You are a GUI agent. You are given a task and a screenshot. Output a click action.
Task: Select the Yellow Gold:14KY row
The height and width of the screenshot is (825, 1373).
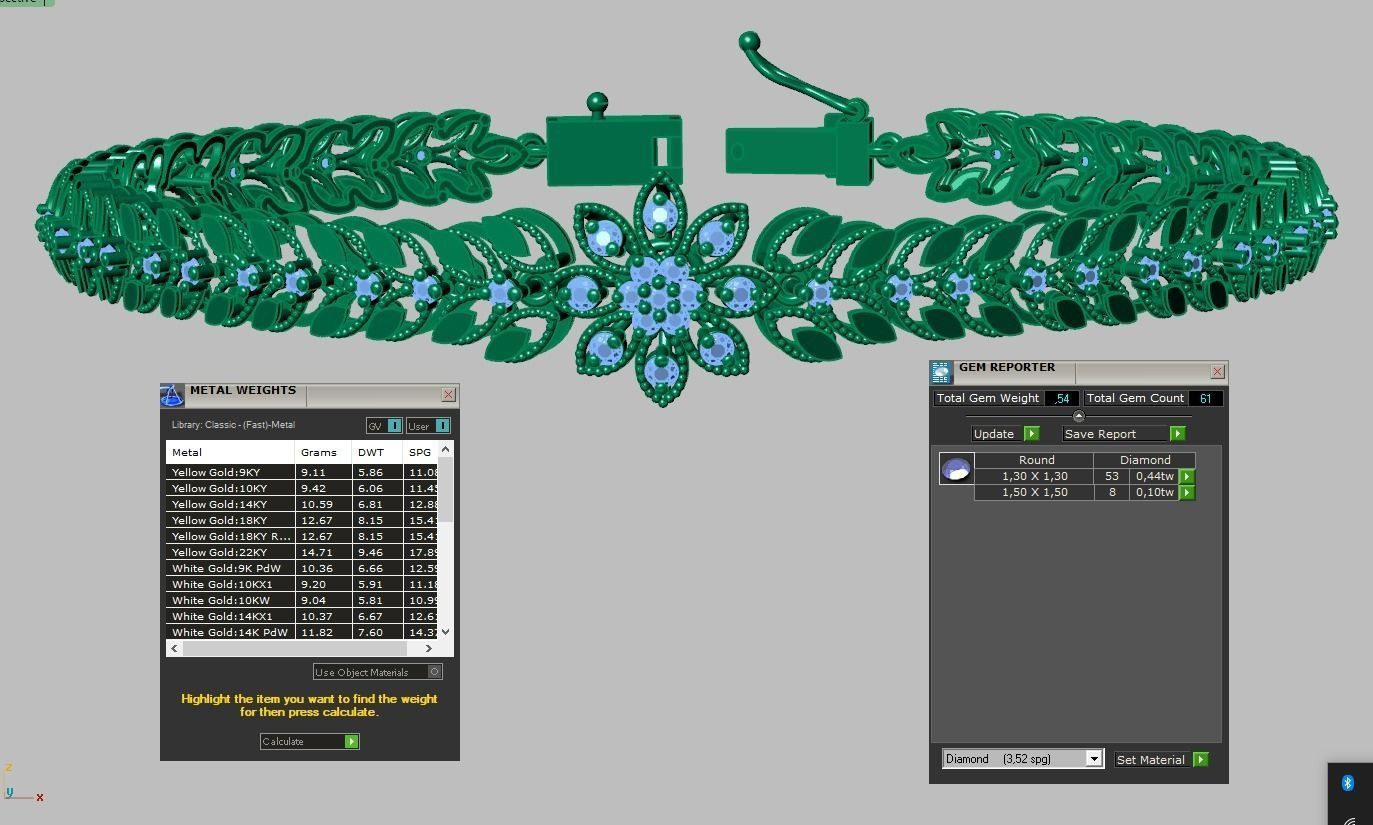[302, 504]
